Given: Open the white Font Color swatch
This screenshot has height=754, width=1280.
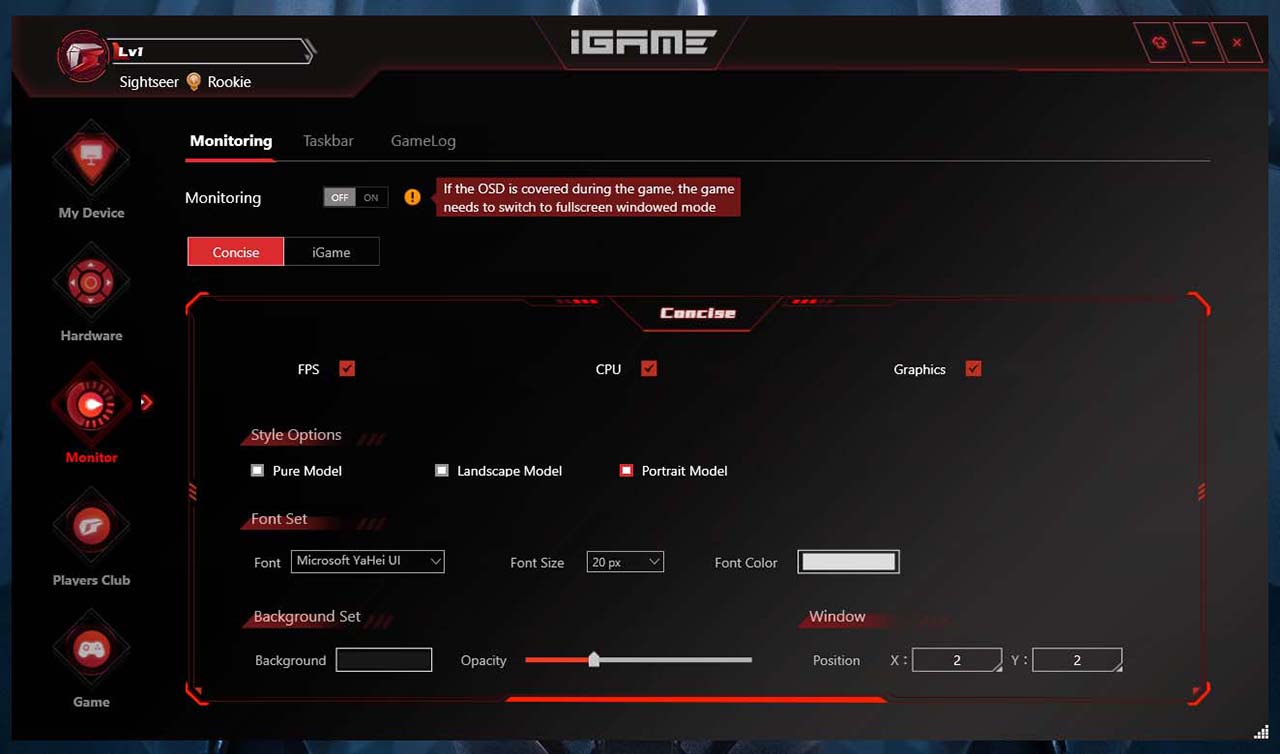Looking at the screenshot, I should (848, 562).
